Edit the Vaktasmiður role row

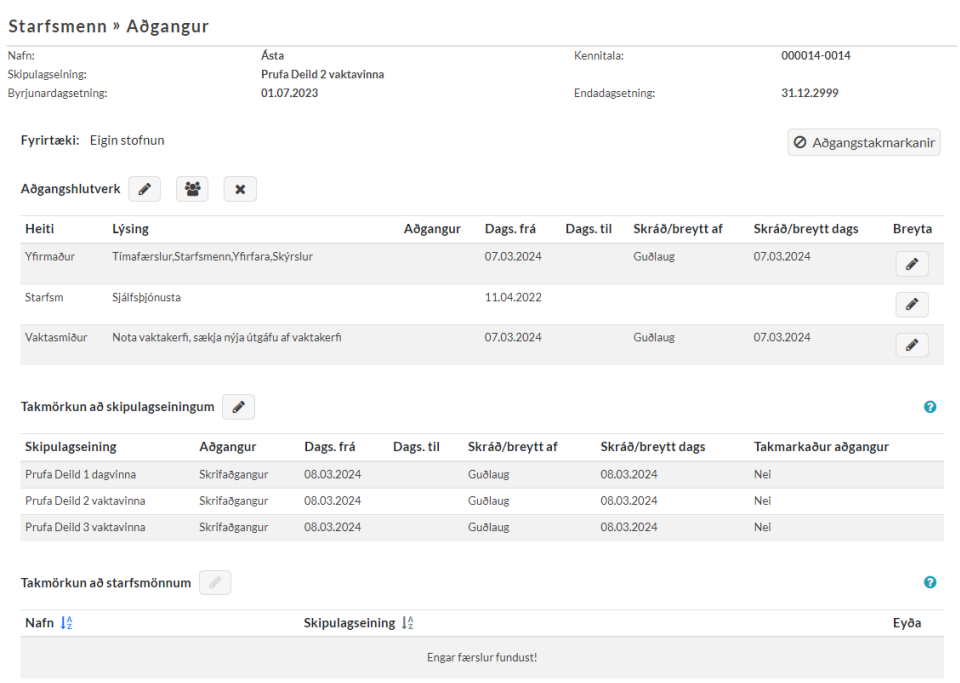tap(912, 345)
